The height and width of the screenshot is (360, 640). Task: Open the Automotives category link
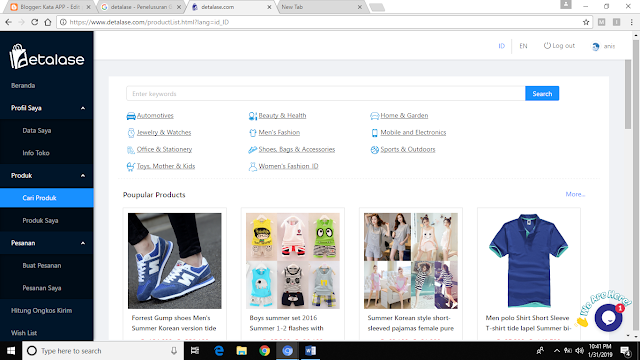click(155, 116)
